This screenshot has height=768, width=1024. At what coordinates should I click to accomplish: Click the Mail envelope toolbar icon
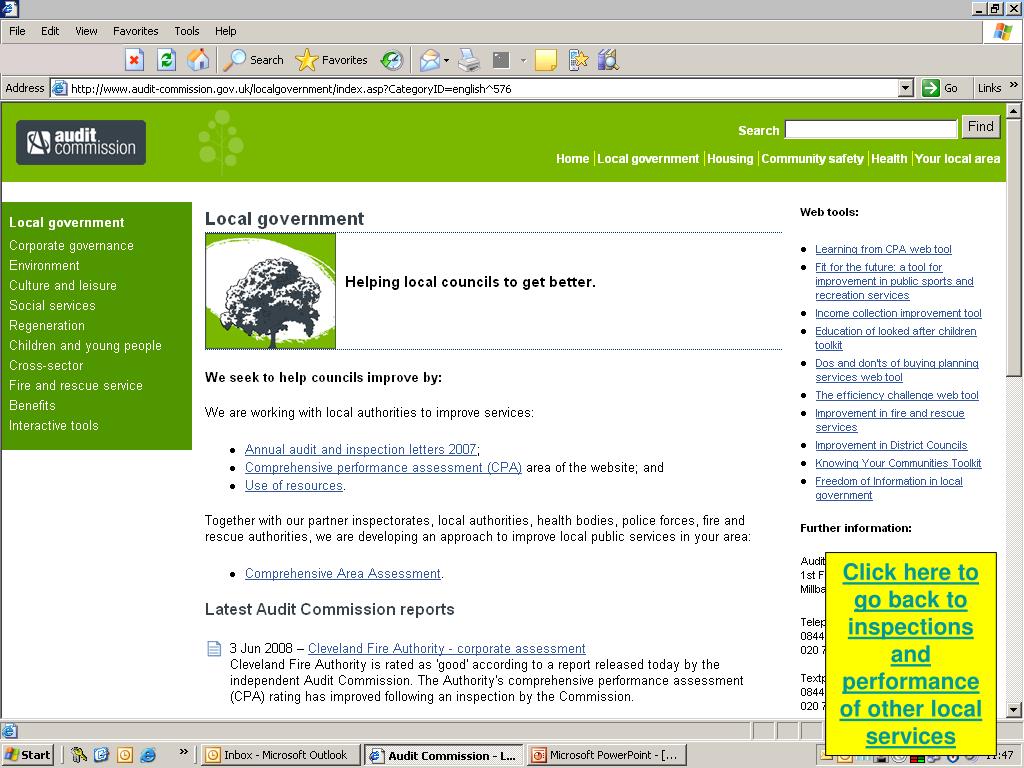coord(430,60)
